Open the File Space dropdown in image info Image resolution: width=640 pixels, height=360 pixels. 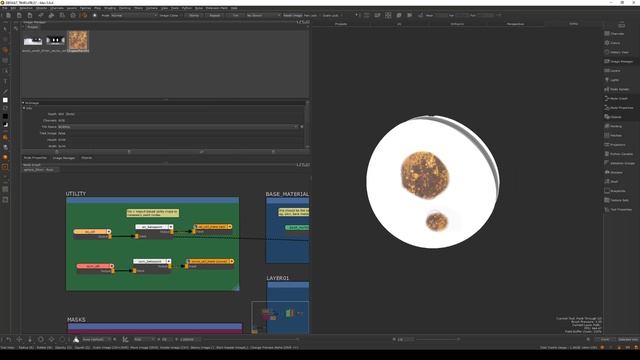[178, 127]
